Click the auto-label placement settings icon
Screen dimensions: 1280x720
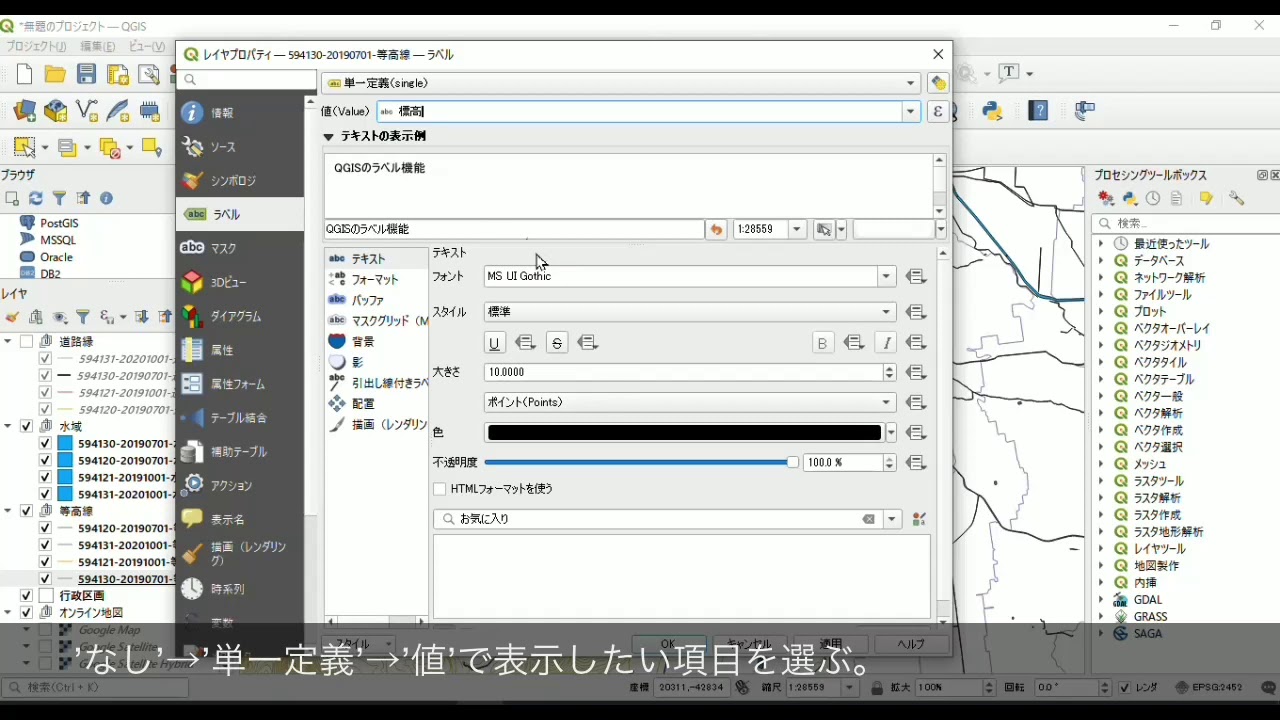938,83
